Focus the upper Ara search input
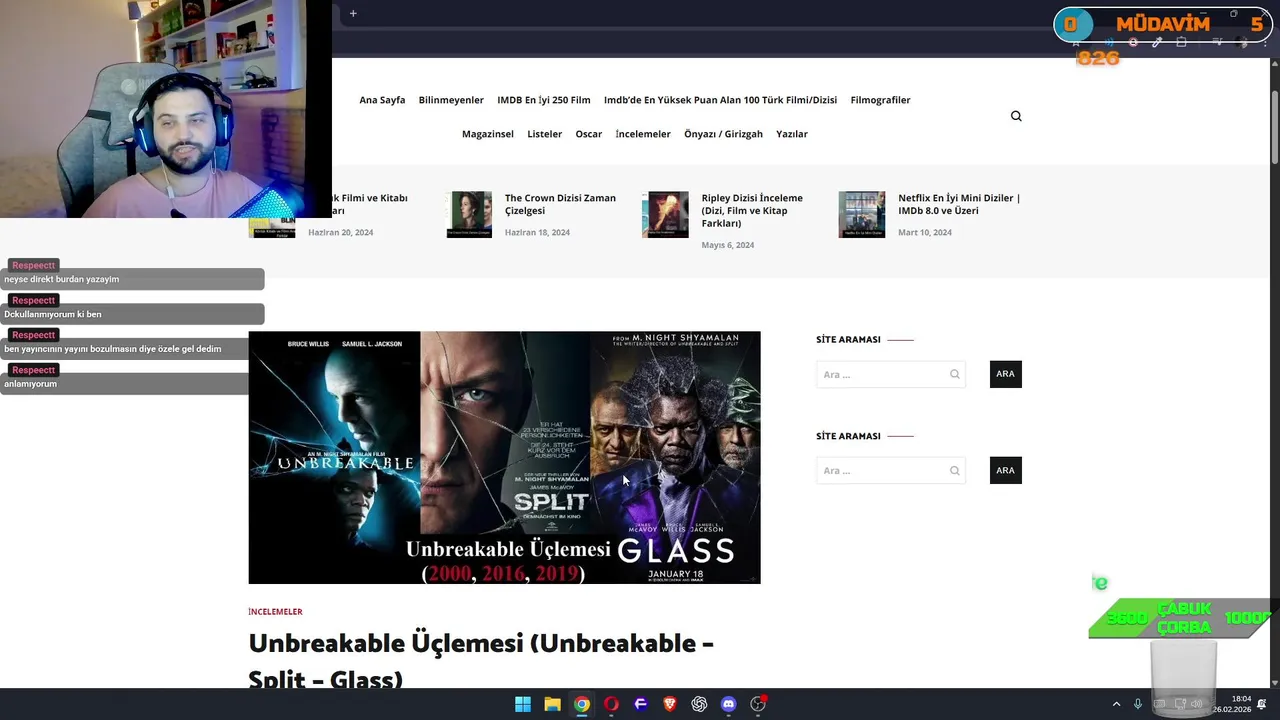Screen dimensions: 1280x720 click(x=890, y=374)
